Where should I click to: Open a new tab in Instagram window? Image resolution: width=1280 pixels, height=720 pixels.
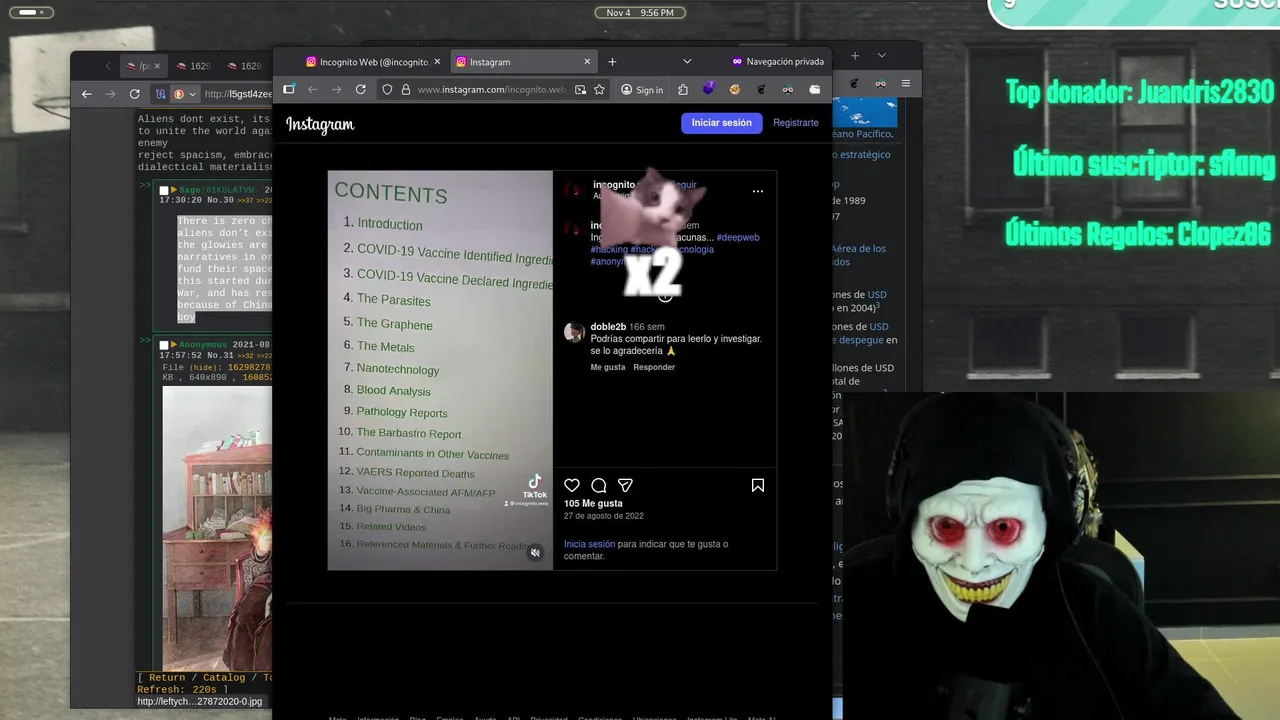point(612,62)
